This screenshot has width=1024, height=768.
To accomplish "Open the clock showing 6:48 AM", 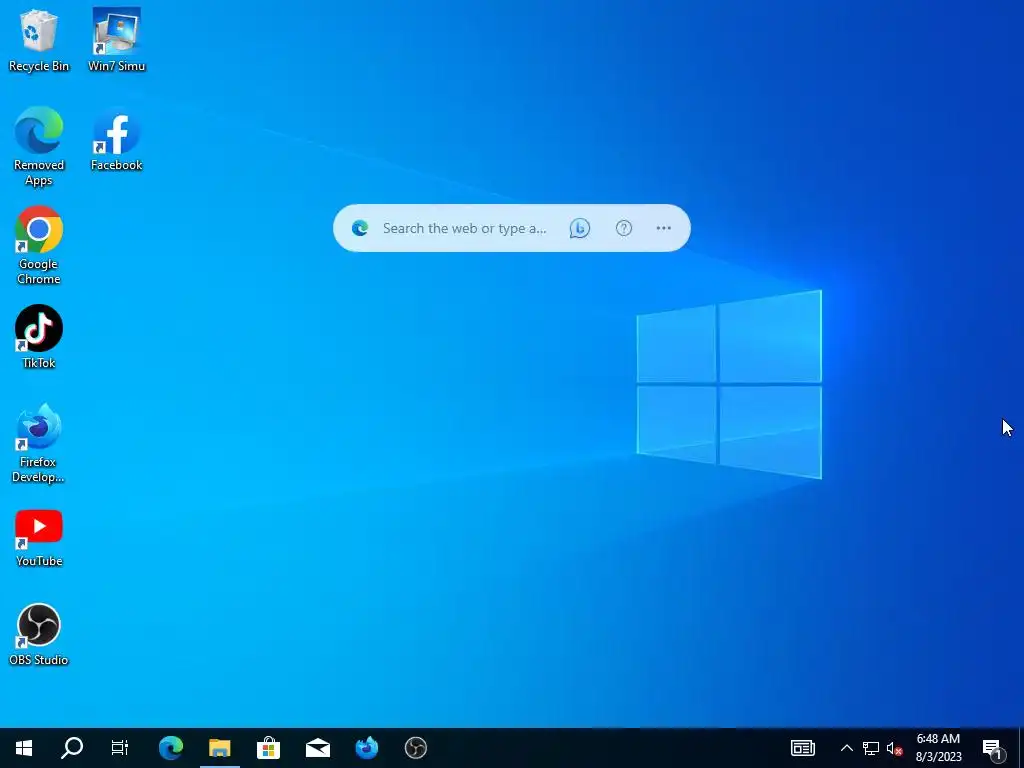I will pyautogui.click(x=938, y=748).
